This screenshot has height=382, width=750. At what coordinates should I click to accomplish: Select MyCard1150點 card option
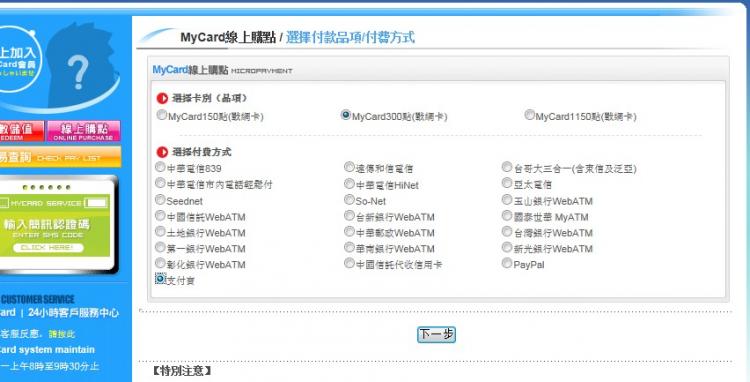(529, 115)
